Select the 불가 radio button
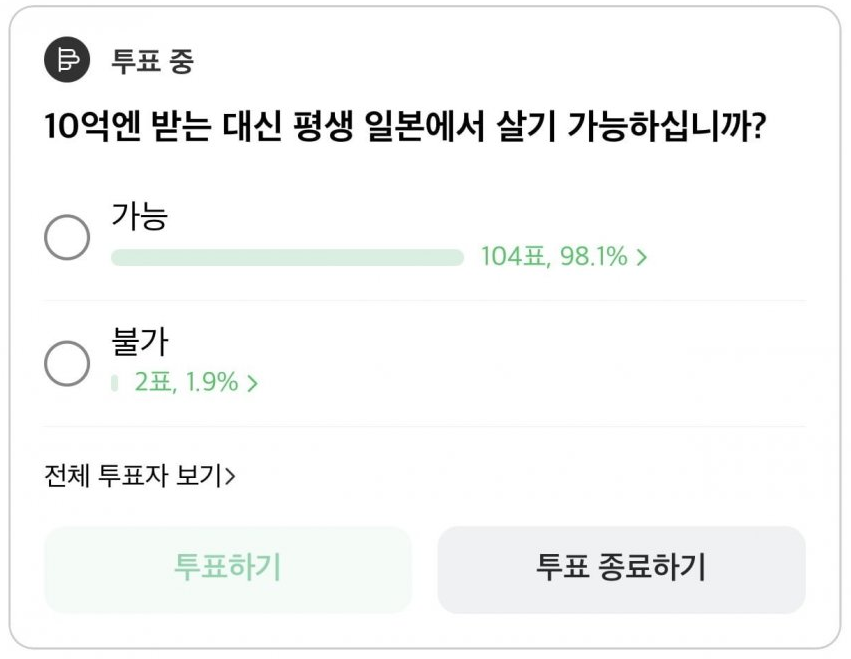Screen dimensions: 851x659 [x=68, y=363]
